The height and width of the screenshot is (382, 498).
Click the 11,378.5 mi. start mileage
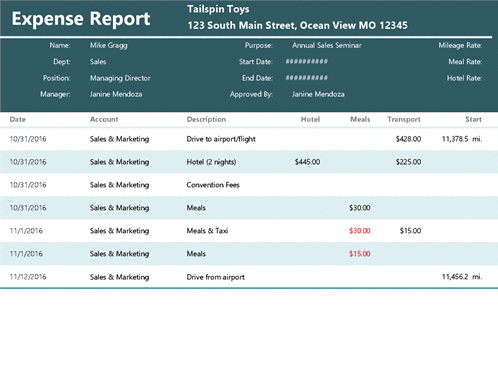pyautogui.click(x=462, y=139)
